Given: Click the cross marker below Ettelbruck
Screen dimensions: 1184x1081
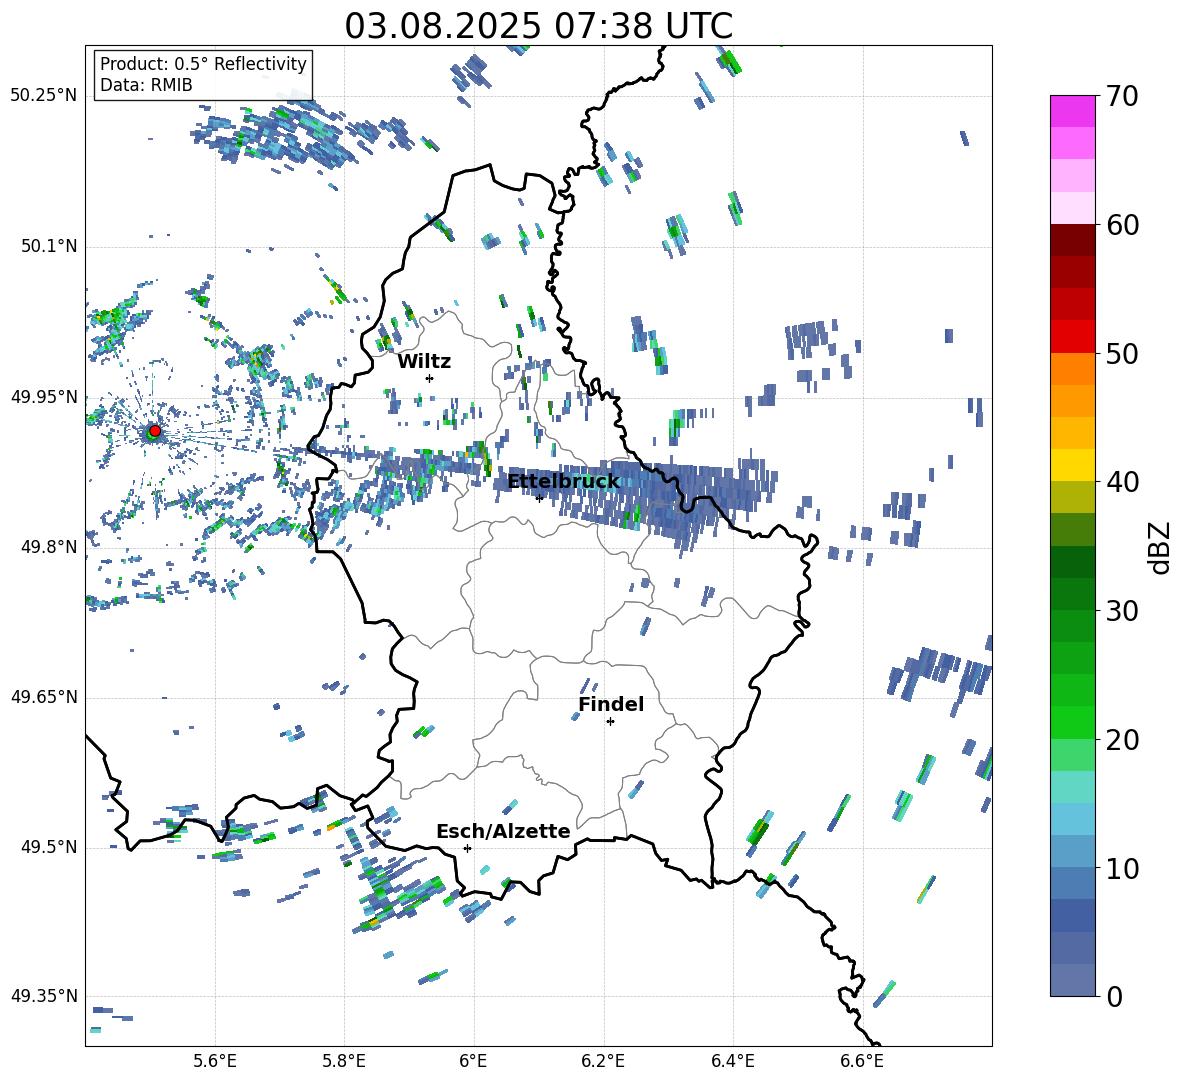Looking at the screenshot, I should pos(539,498).
